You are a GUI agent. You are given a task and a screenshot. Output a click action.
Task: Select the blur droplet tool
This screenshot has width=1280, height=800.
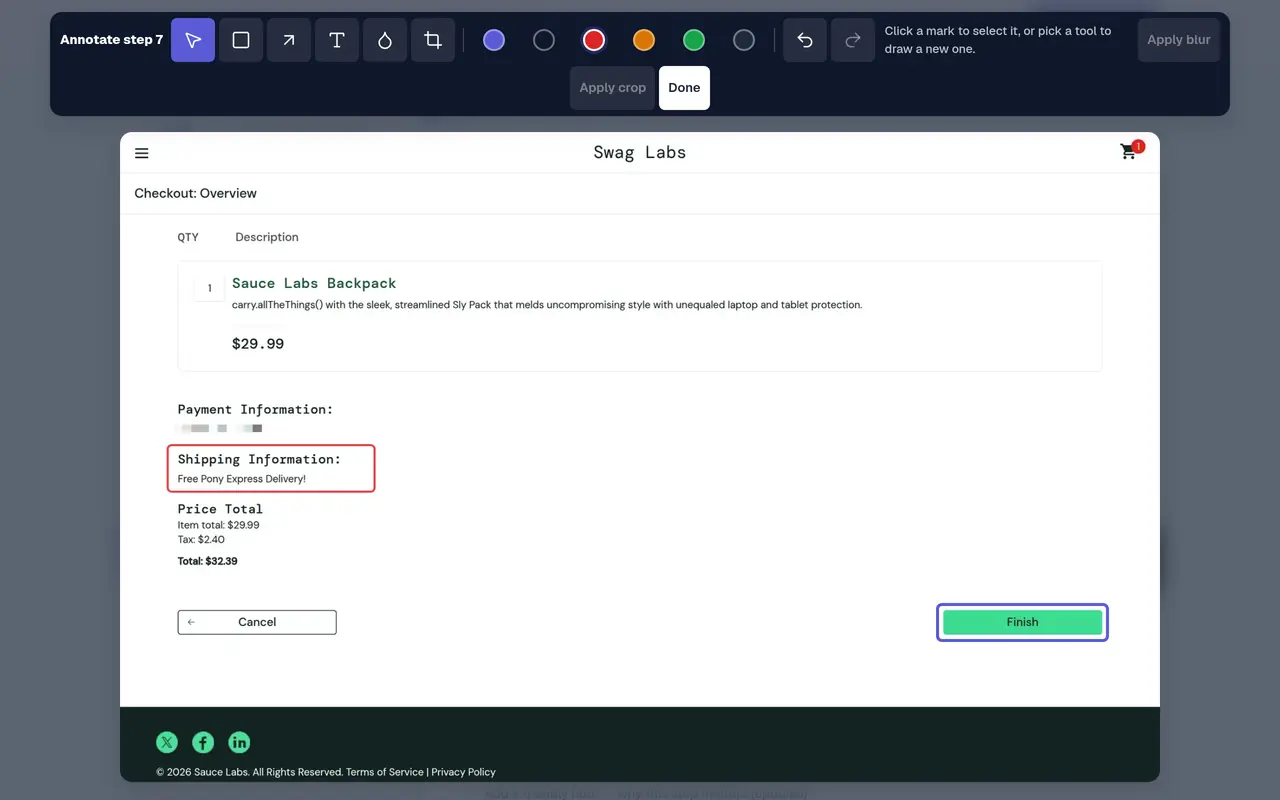pyautogui.click(x=385, y=40)
